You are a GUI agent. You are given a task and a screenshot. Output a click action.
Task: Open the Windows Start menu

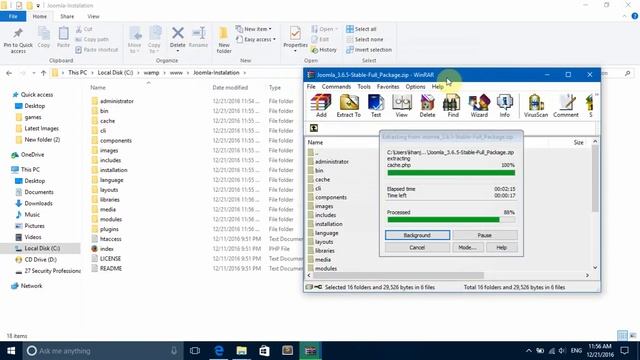(x=11, y=351)
